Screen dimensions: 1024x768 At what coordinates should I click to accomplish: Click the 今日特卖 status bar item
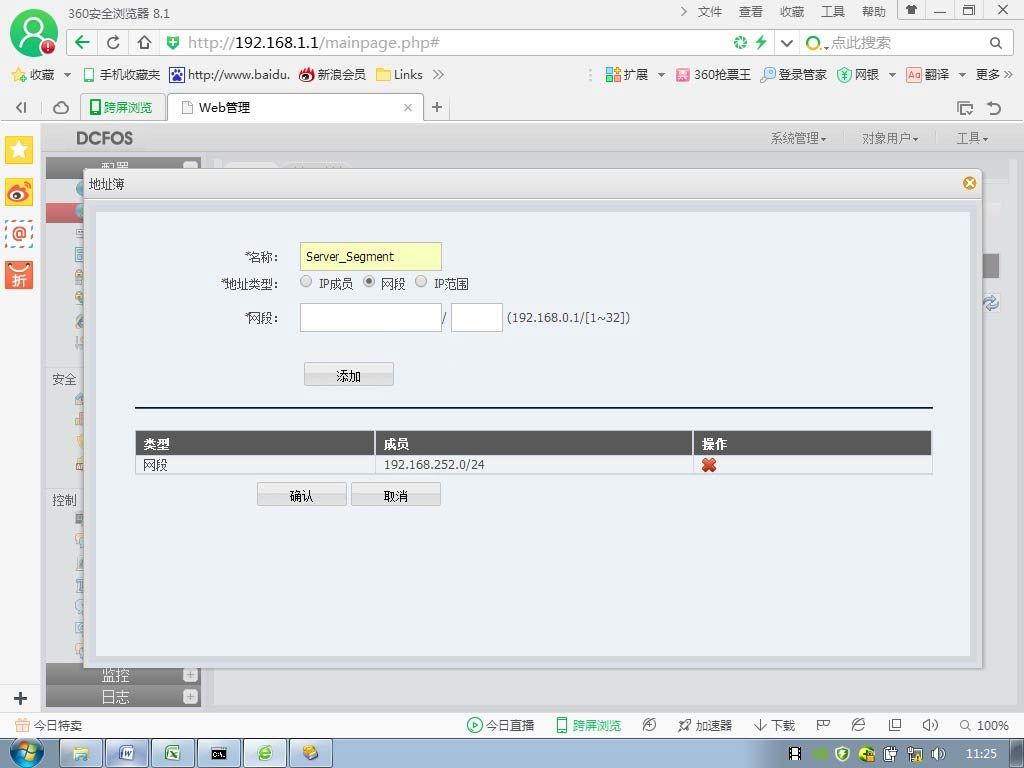click(49, 725)
